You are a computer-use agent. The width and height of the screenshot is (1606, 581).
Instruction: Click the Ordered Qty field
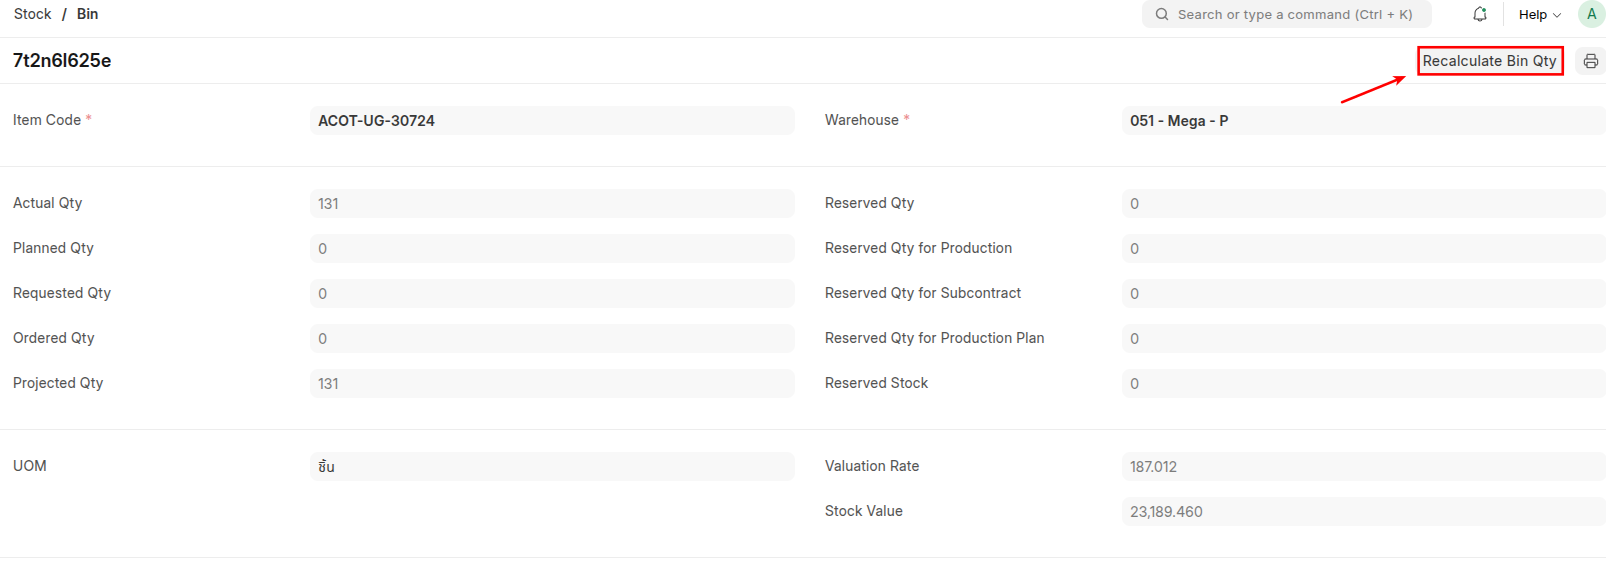pos(552,338)
